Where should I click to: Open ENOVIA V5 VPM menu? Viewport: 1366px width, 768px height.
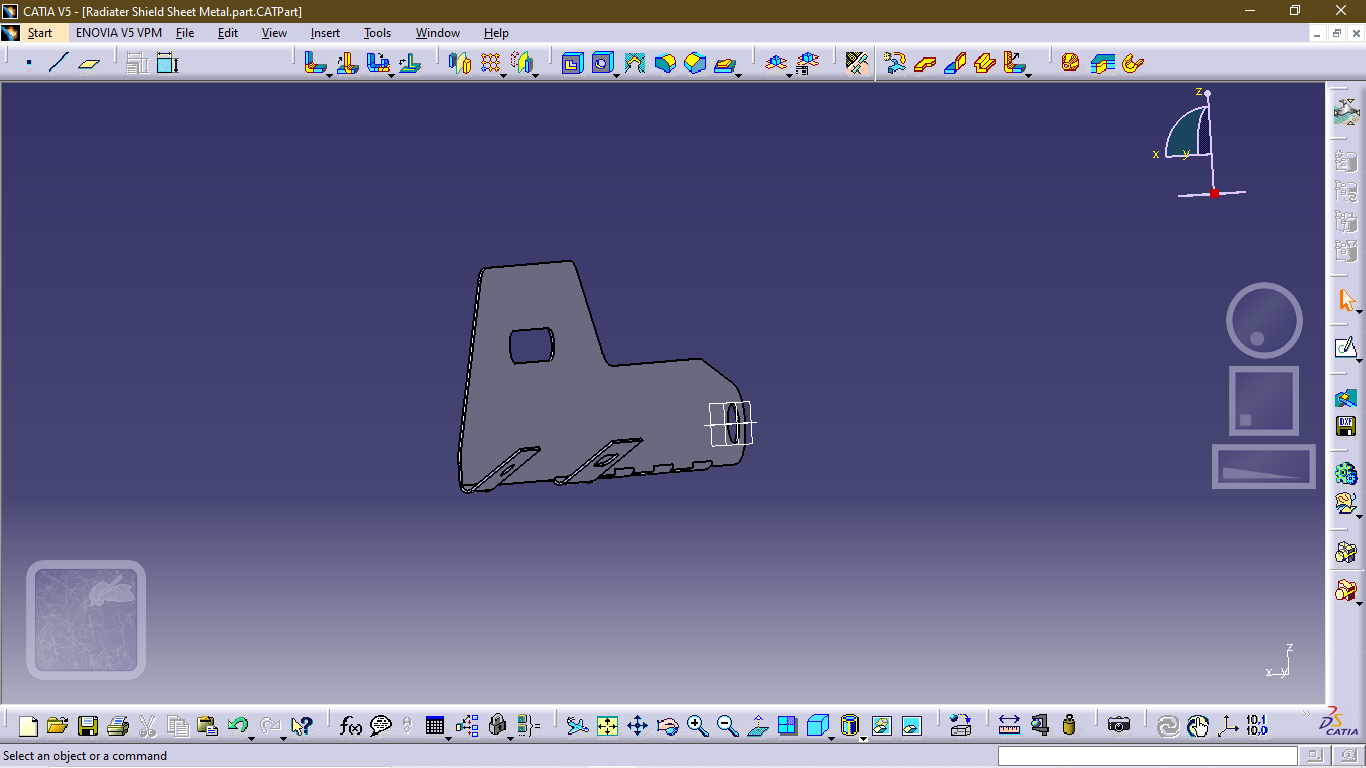coord(119,33)
